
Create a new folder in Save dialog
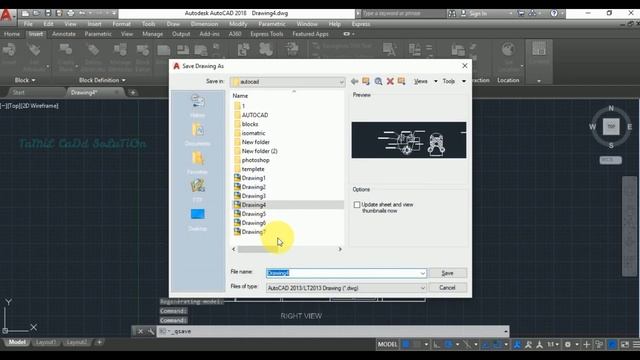coord(402,81)
